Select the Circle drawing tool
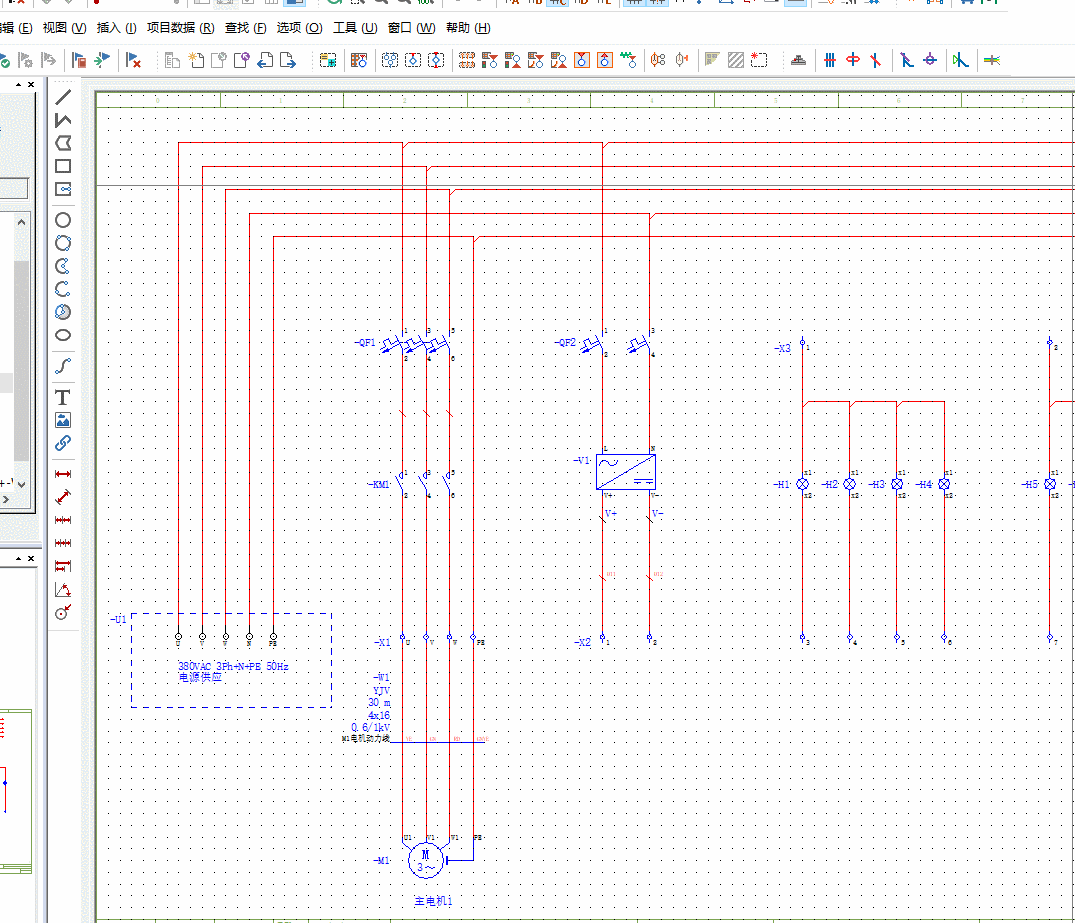 pyautogui.click(x=63, y=220)
